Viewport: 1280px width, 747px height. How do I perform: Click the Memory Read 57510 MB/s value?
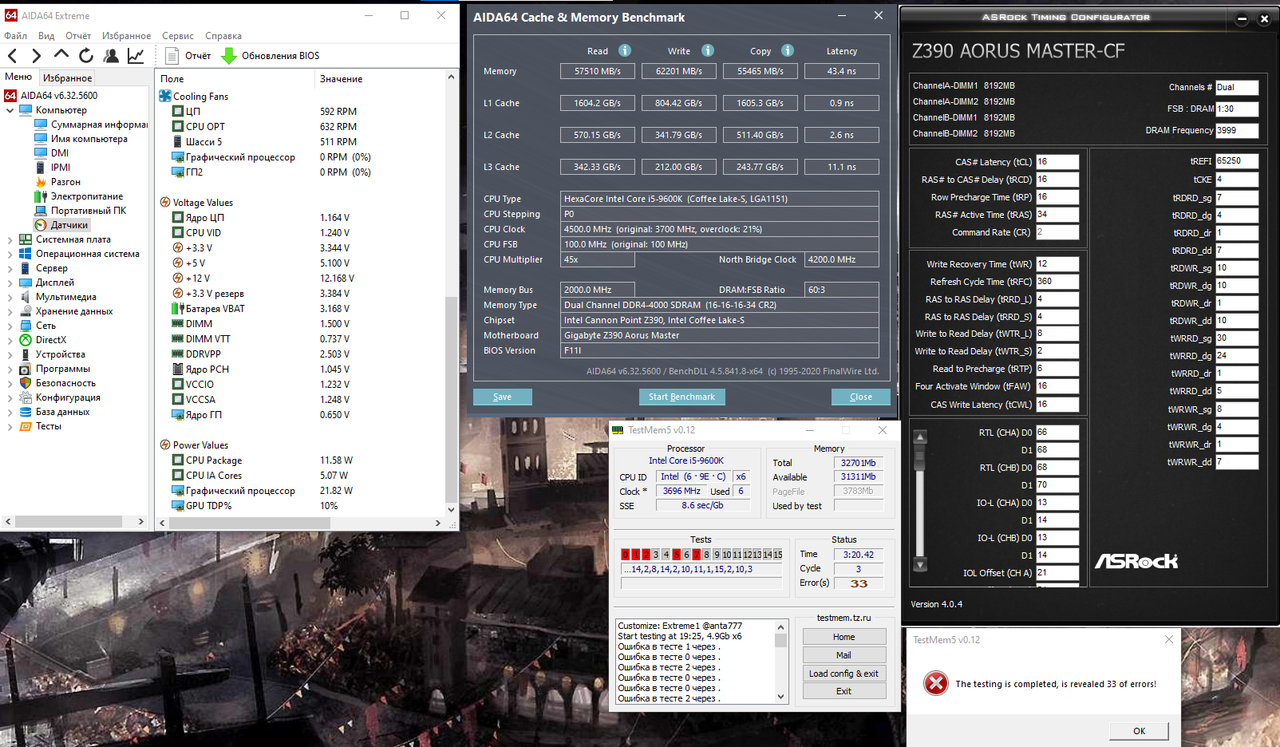(597, 72)
